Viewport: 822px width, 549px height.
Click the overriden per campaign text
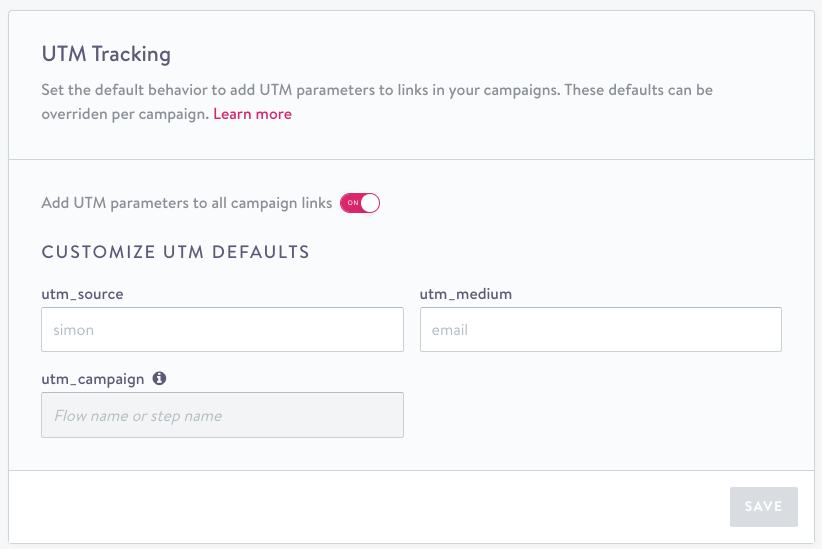tap(125, 114)
